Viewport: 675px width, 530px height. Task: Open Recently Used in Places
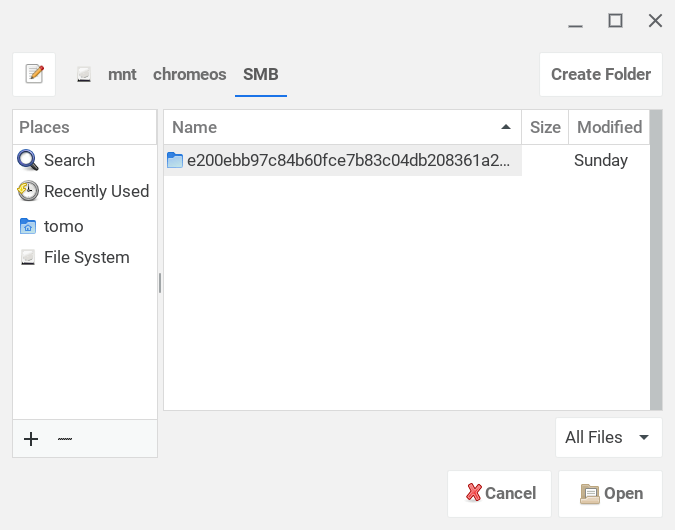tap(85, 191)
